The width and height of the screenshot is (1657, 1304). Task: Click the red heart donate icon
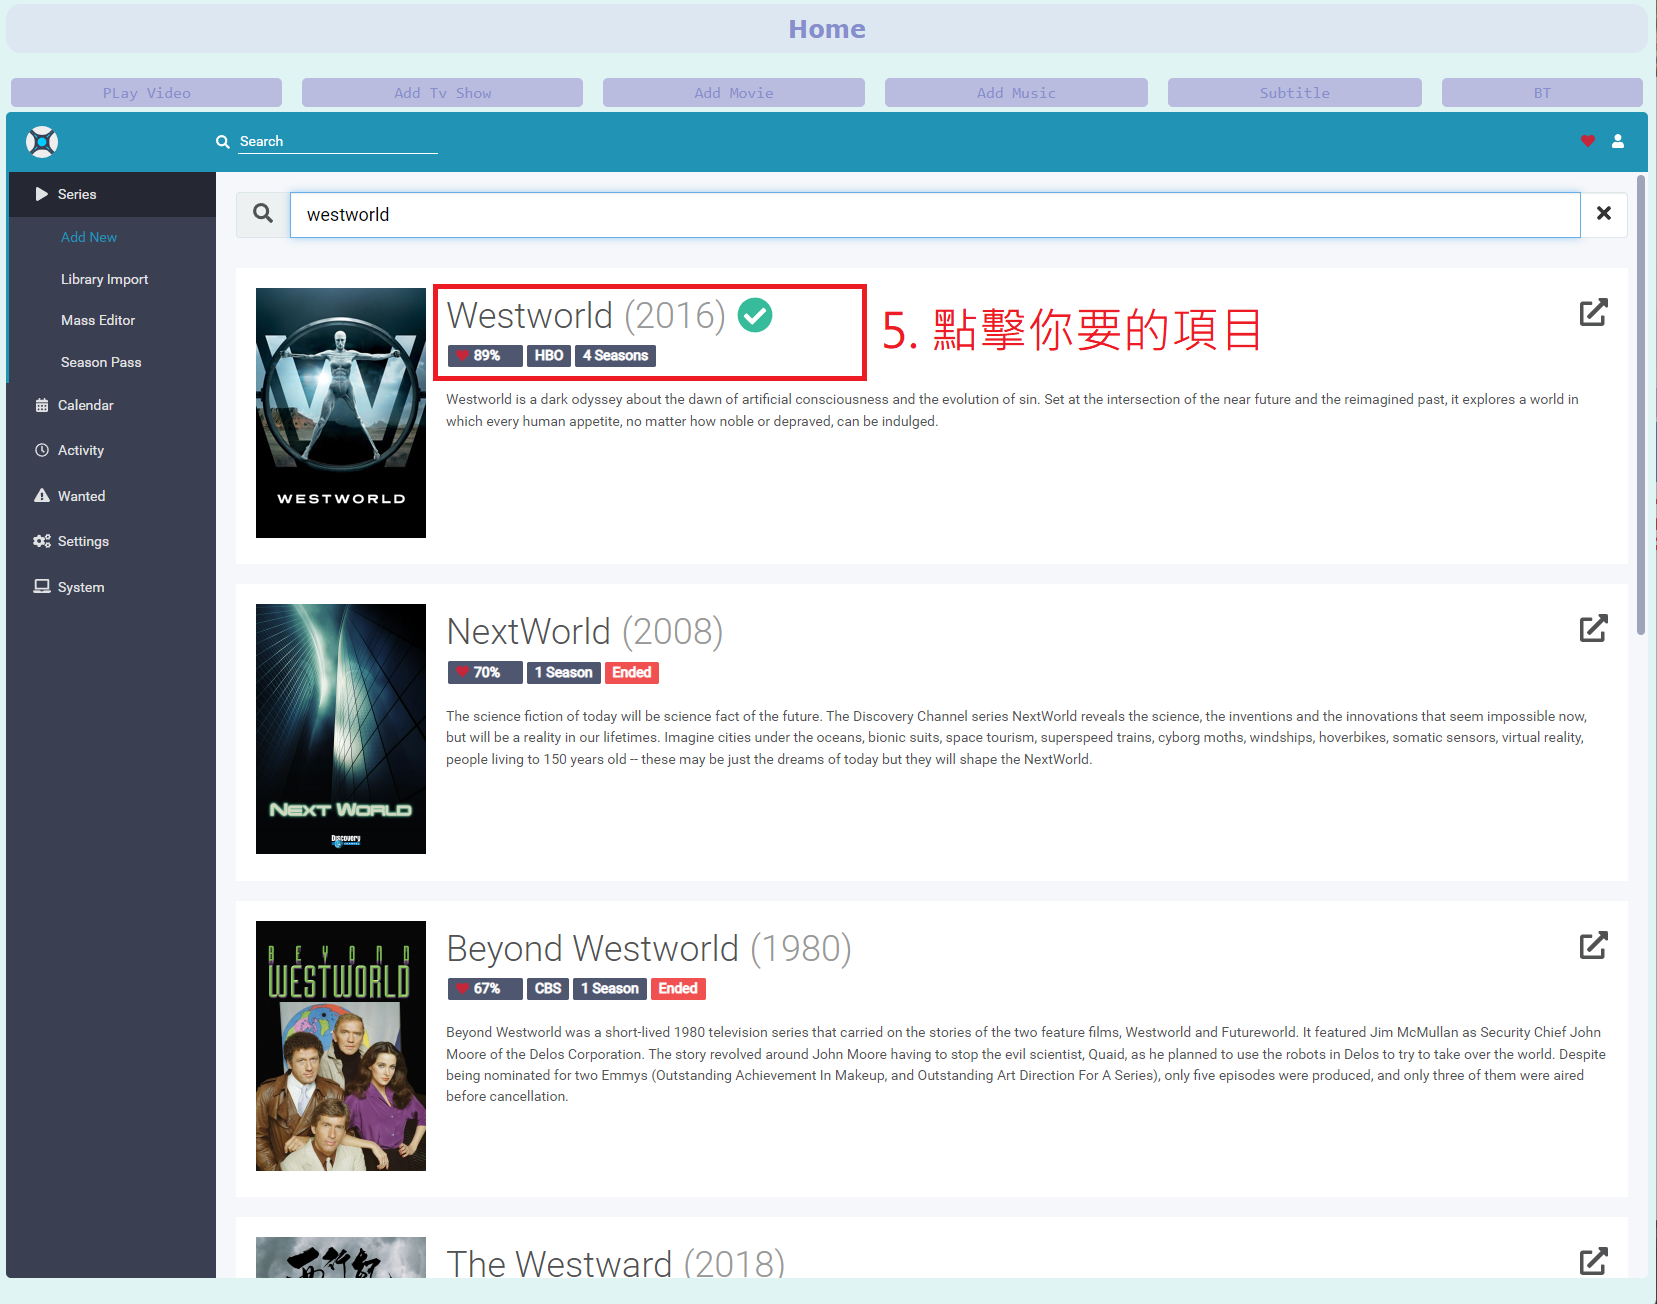coord(1587,141)
